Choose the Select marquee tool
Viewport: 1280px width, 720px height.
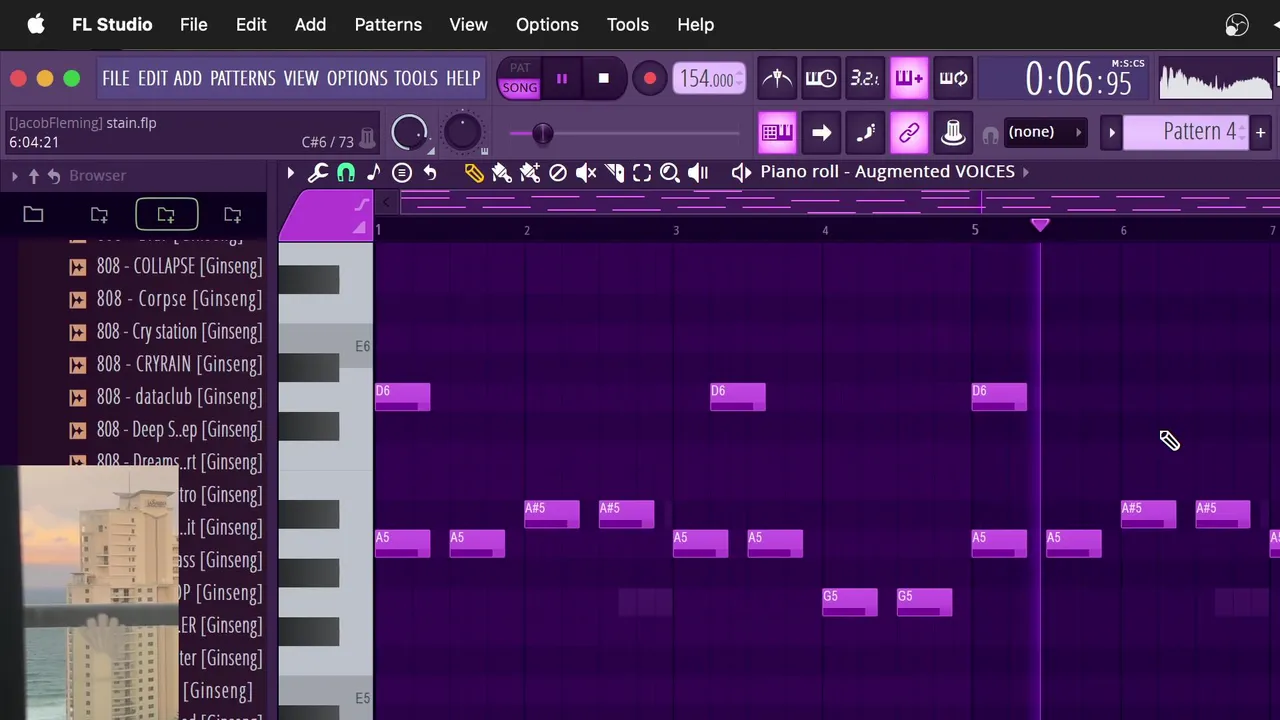tap(642, 173)
